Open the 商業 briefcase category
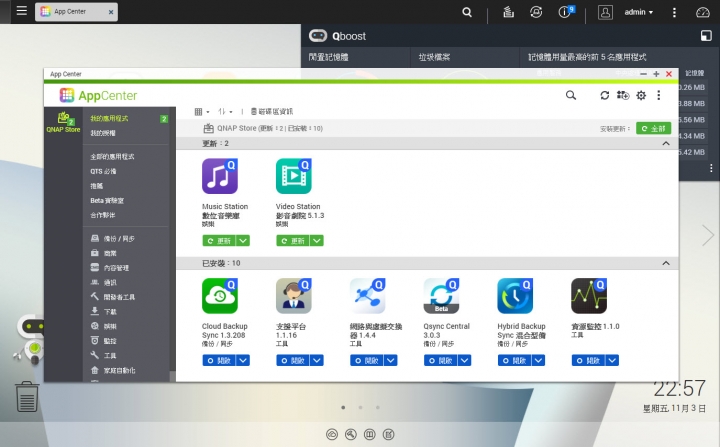This screenshot has width=720, height=447. pyautogui.click(x=104, y=253)
